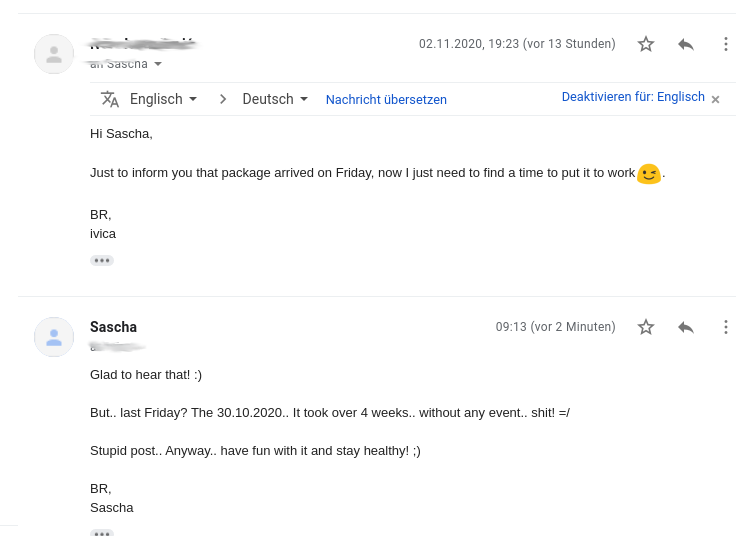Close the translation bar
The width and height of the screenshot is (740, 536).
(x=715, y=99)
